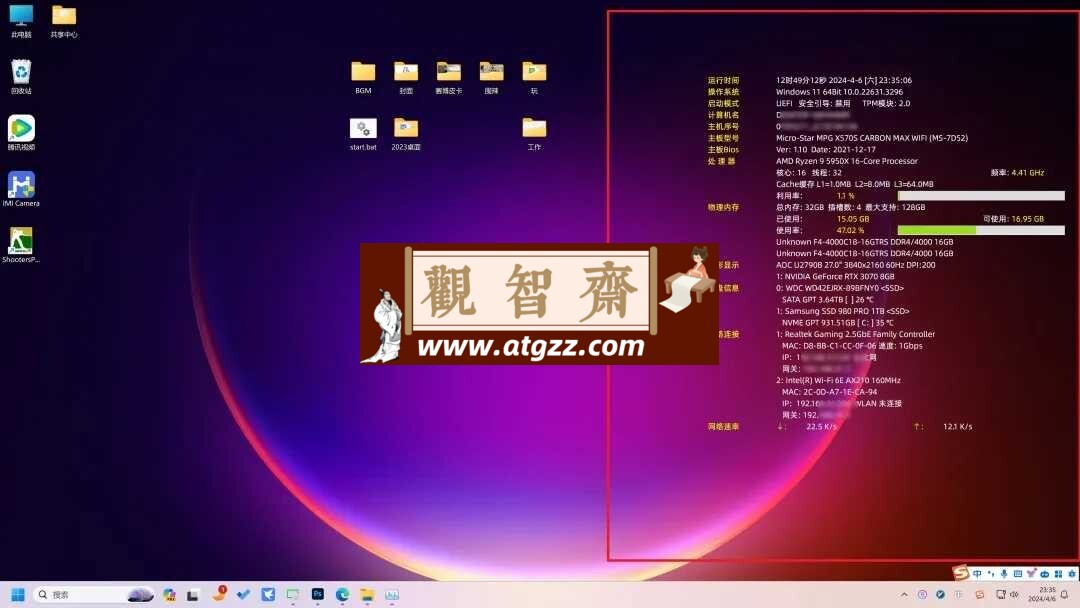Expand the hidden tray icons chevron
The image size is (1080, 608).
(x=904, y=595)
